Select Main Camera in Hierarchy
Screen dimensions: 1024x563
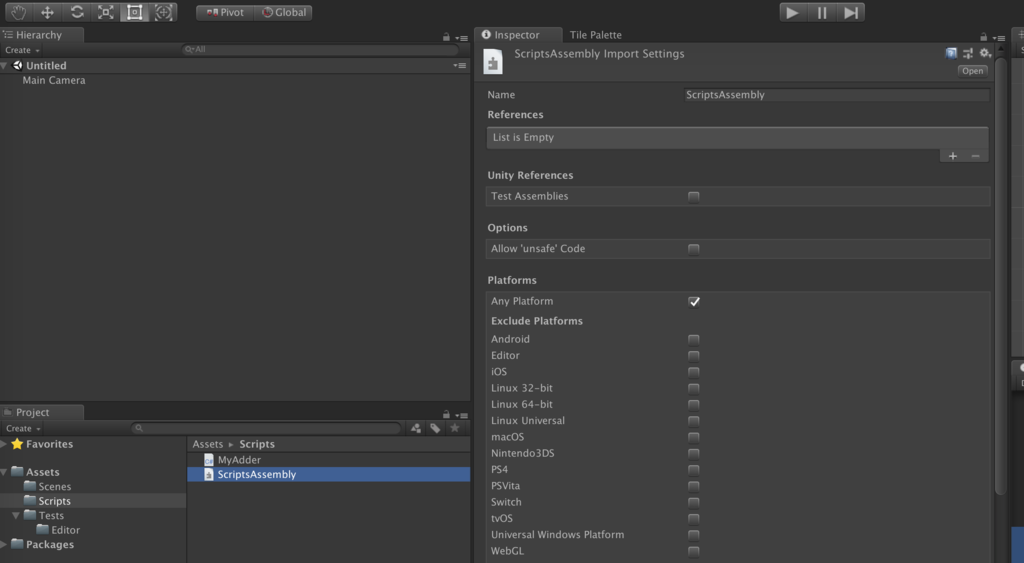pos(54,80)
